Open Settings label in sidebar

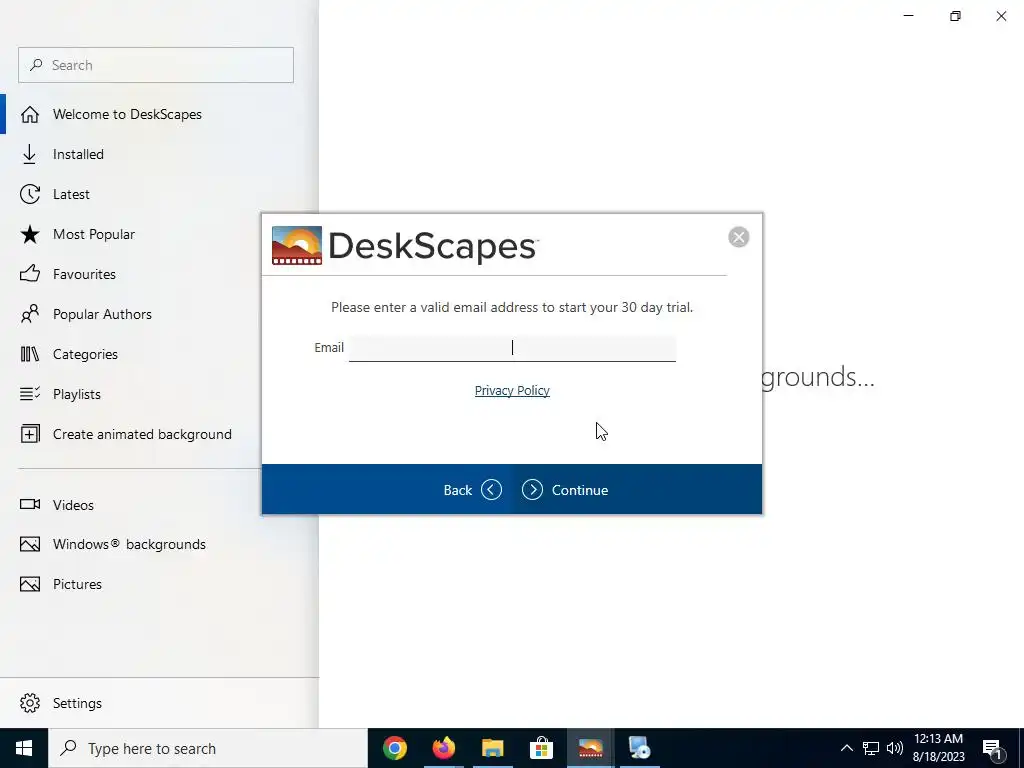pyautogui.click(x=77, y=703)
